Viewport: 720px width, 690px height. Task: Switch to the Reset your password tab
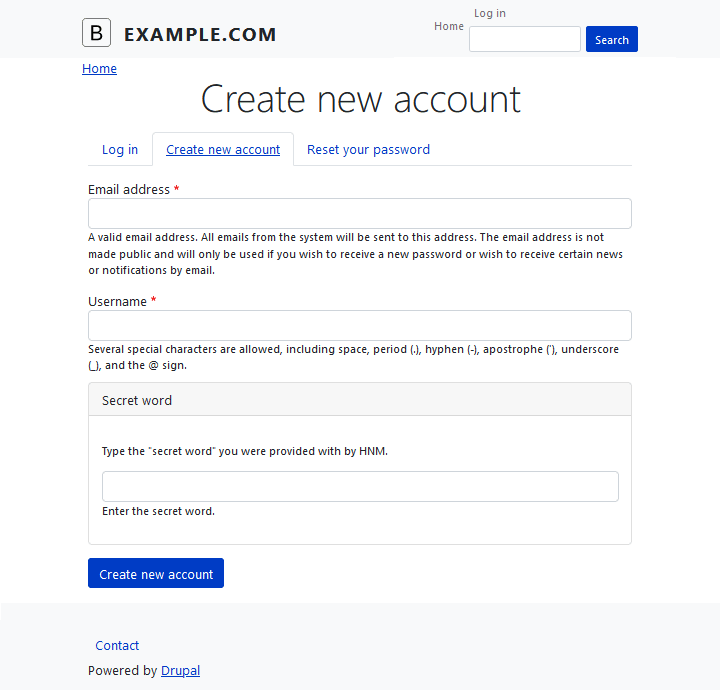click(x=368, y=149)
